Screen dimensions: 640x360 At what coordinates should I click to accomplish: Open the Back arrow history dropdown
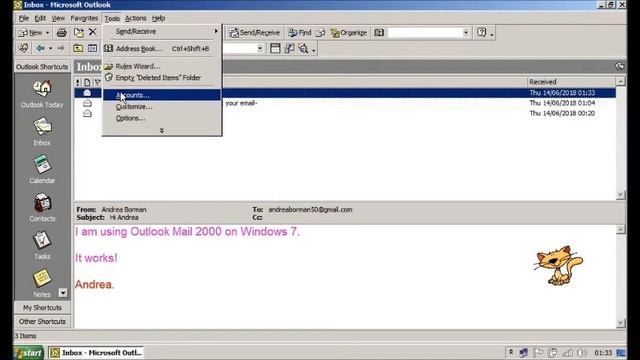point(51,49)
